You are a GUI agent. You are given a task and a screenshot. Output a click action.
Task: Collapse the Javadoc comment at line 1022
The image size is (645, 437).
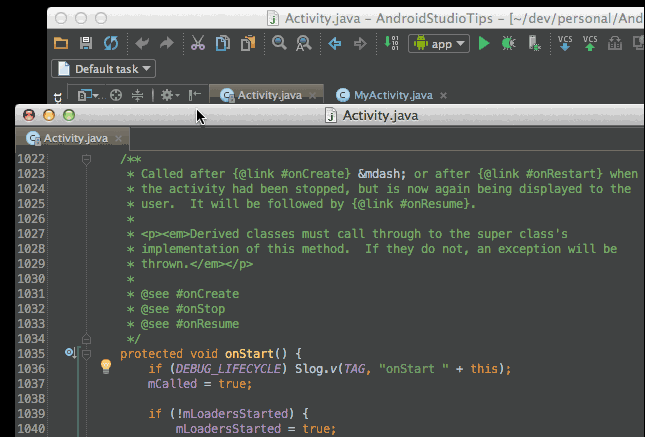[86, 159]
